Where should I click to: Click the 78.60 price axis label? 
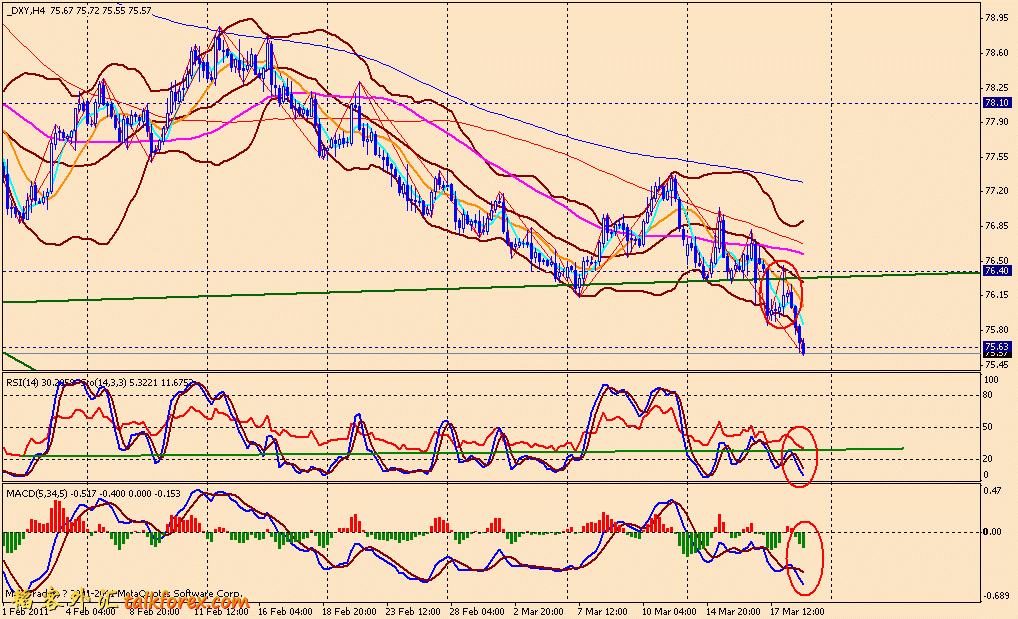coord(996,53)
